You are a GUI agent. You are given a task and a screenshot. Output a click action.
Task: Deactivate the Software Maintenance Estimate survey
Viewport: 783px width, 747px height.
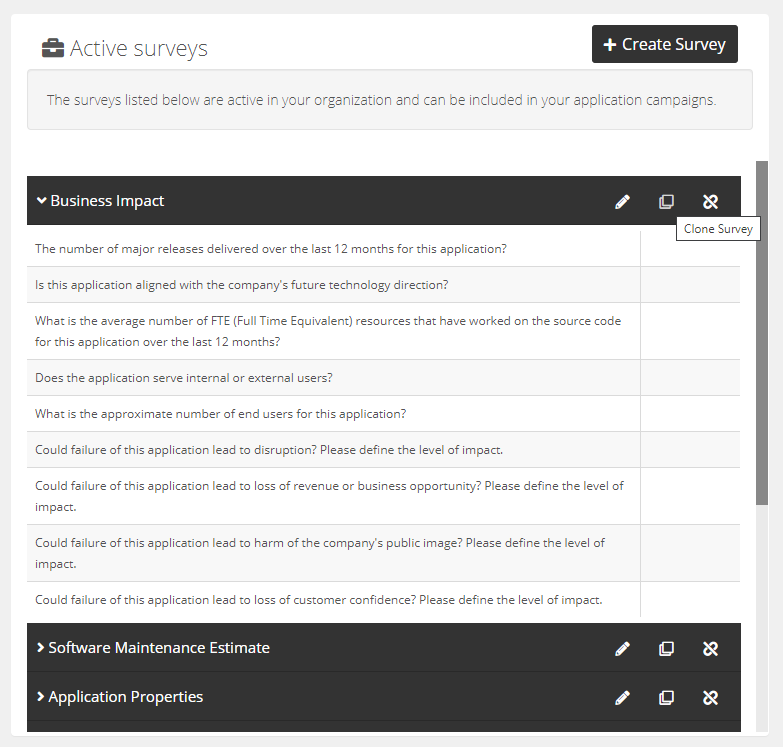pyautogui.click(x=710, y=649)
